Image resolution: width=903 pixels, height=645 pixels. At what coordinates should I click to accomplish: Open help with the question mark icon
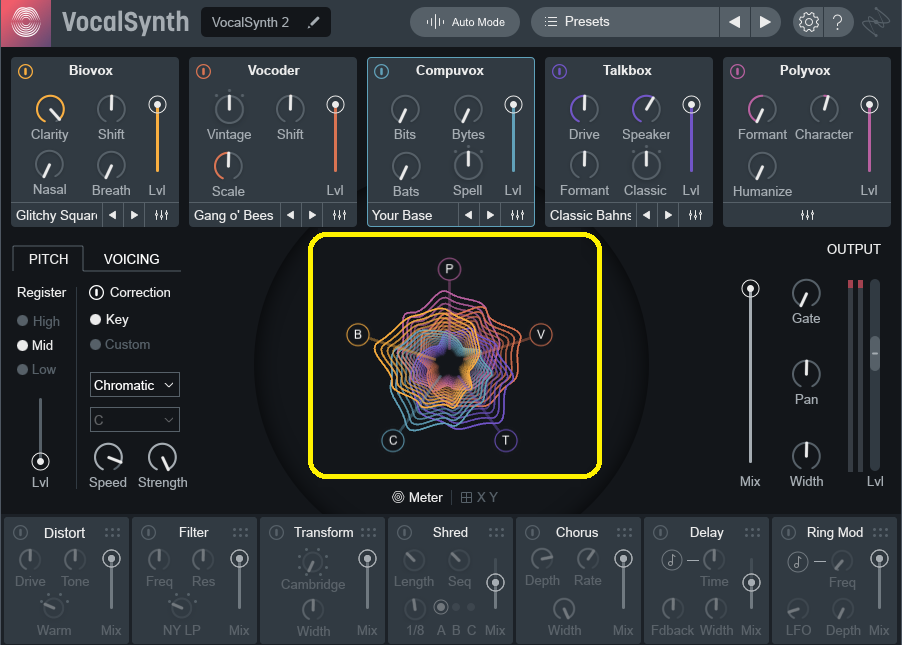838,22
